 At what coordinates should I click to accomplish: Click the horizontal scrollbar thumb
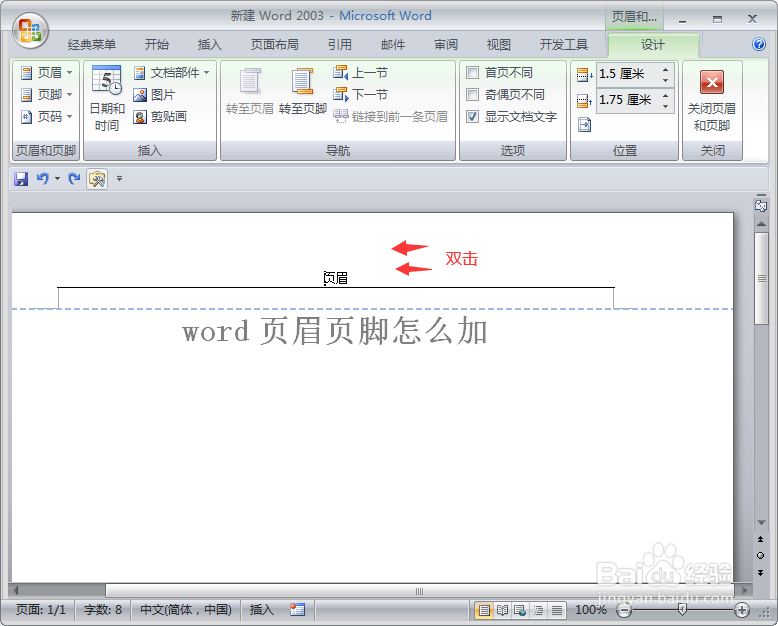419,591
